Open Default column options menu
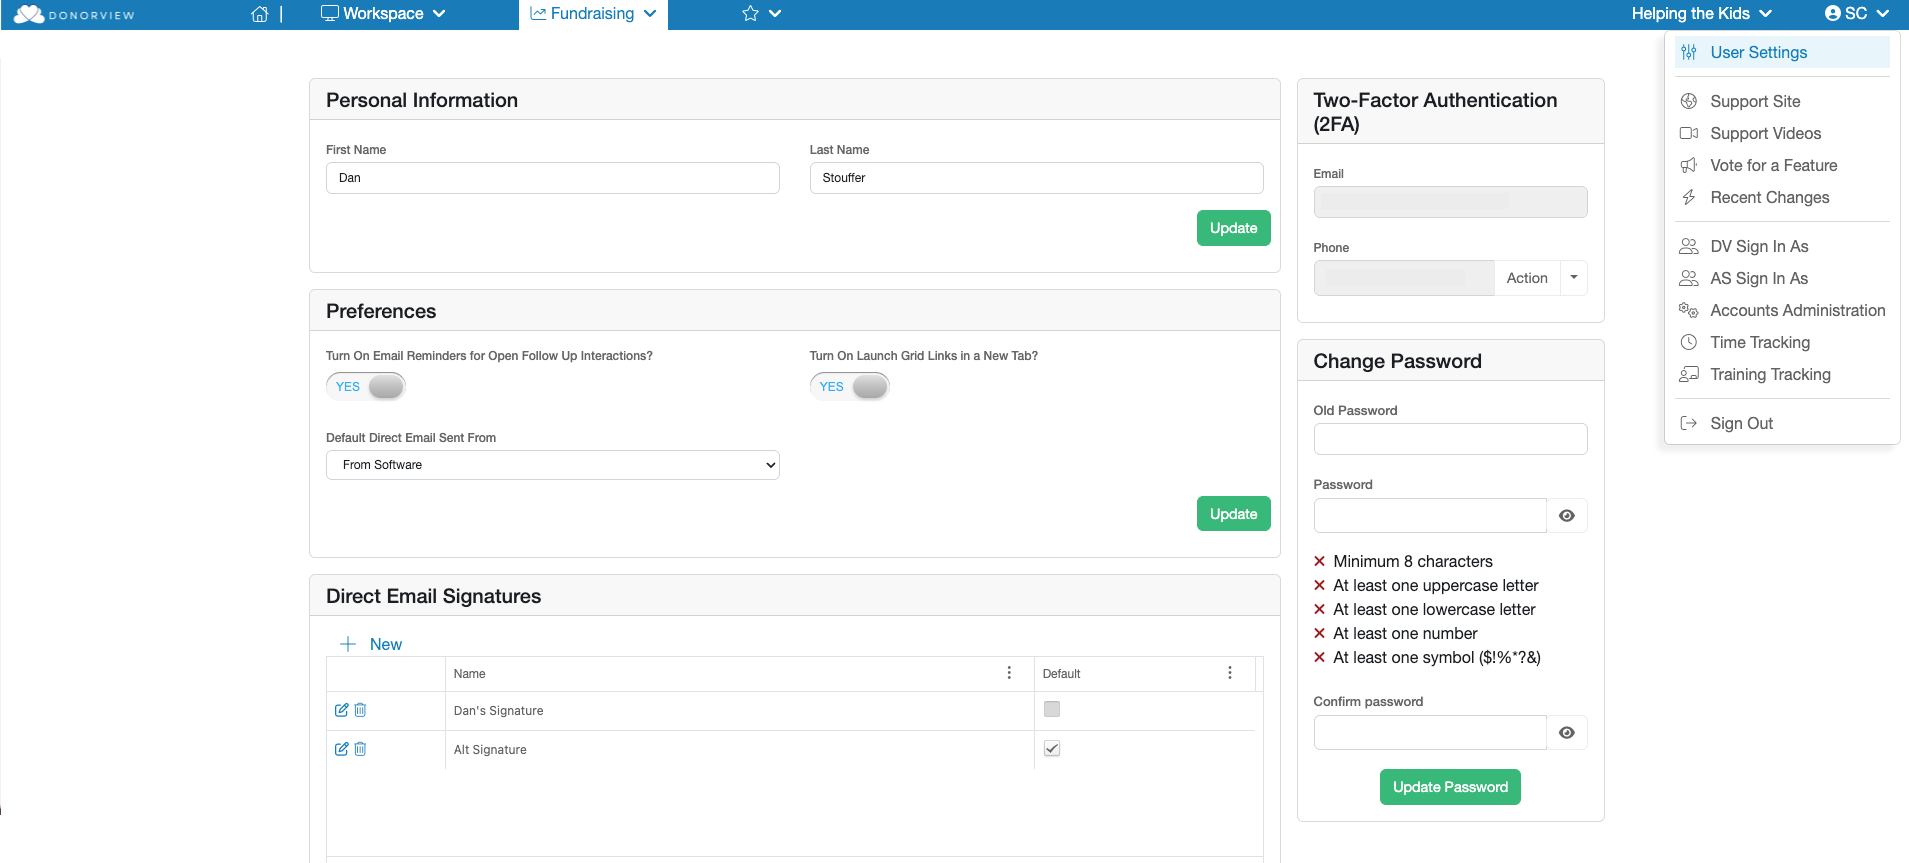 (1230, 673)
